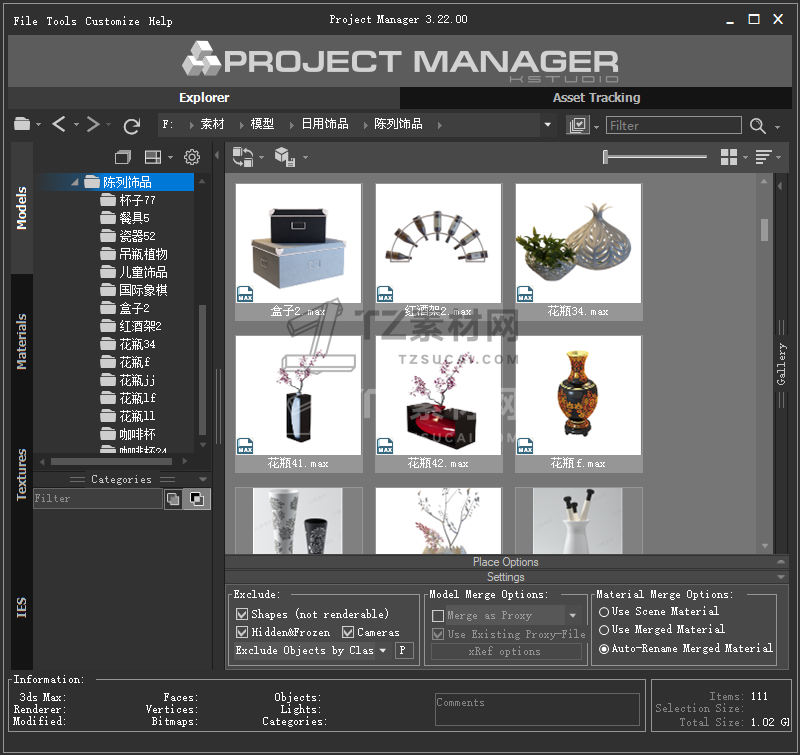Toggle Shapes (not renderable) checkbox
Image resolution: width=800 pixels, height=755 pixels.
(242, 614)
